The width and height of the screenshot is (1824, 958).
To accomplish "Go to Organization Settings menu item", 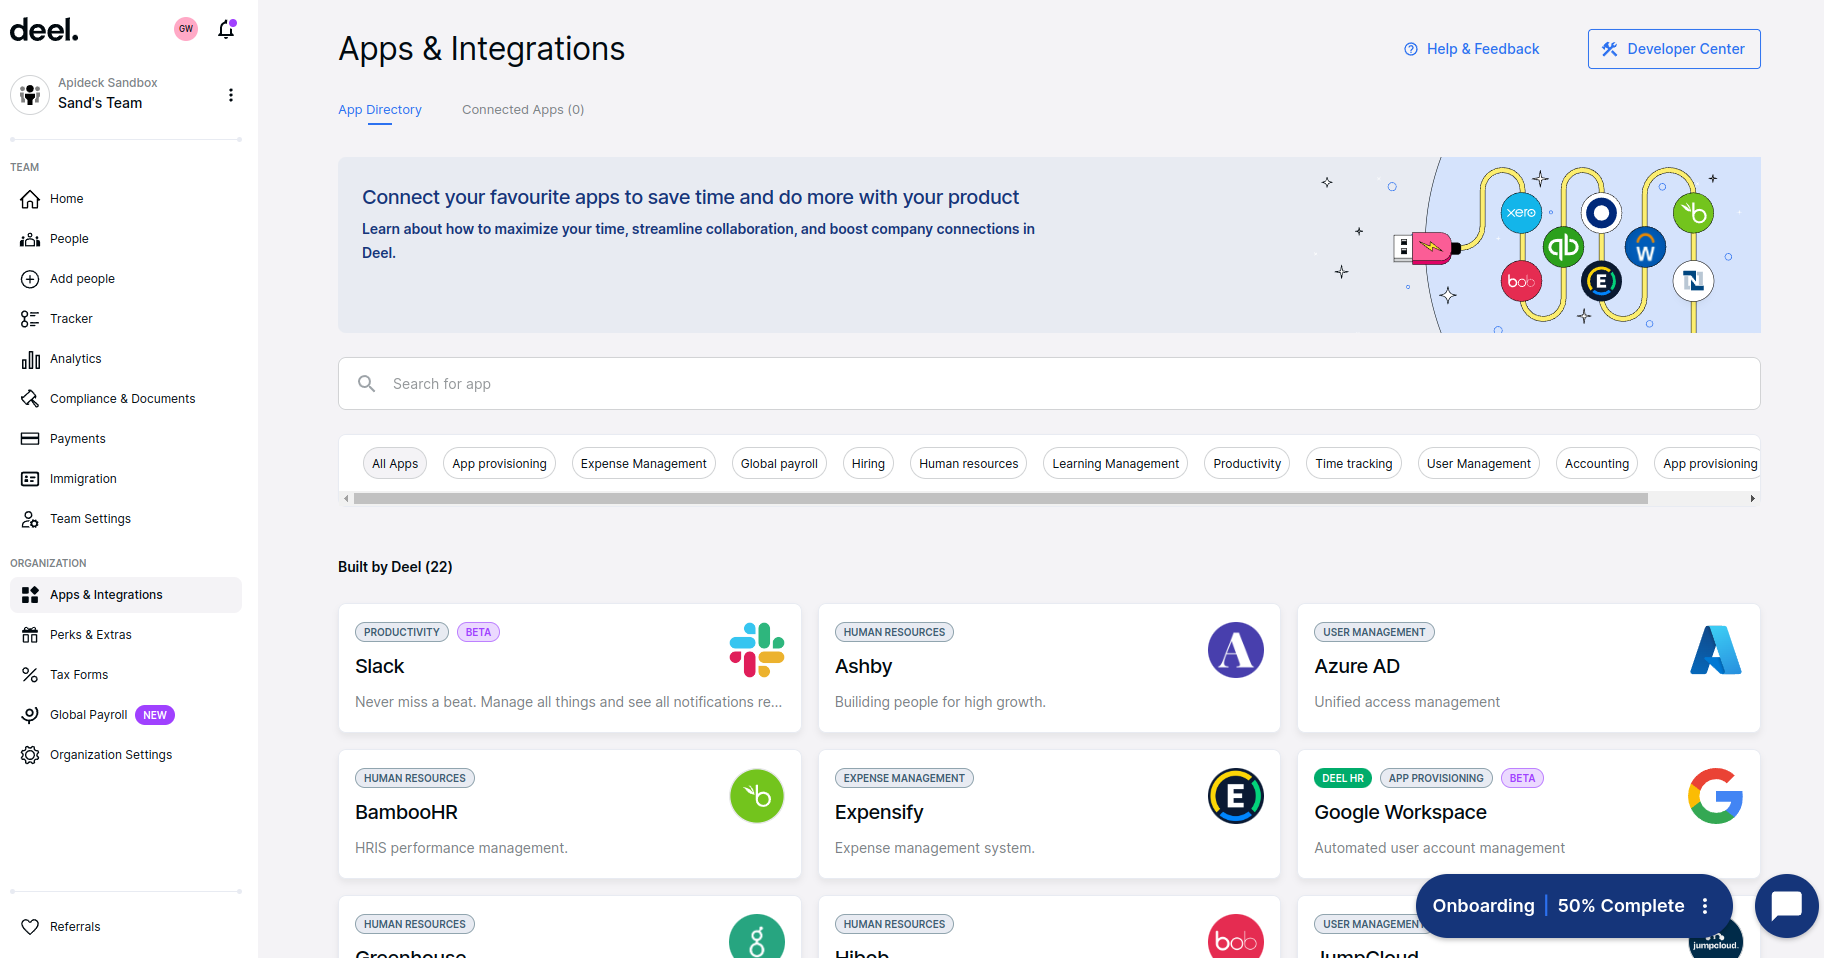I will coord(126,755).
